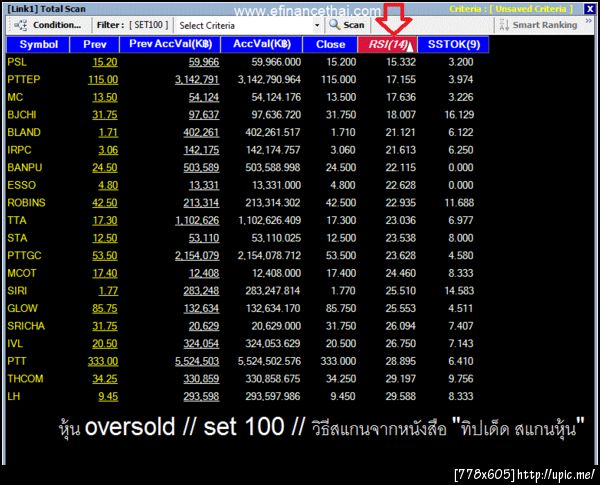600x485 pixels.
Task: Sort by Prev AccVal column header
Action: click(x=170, y=44)
